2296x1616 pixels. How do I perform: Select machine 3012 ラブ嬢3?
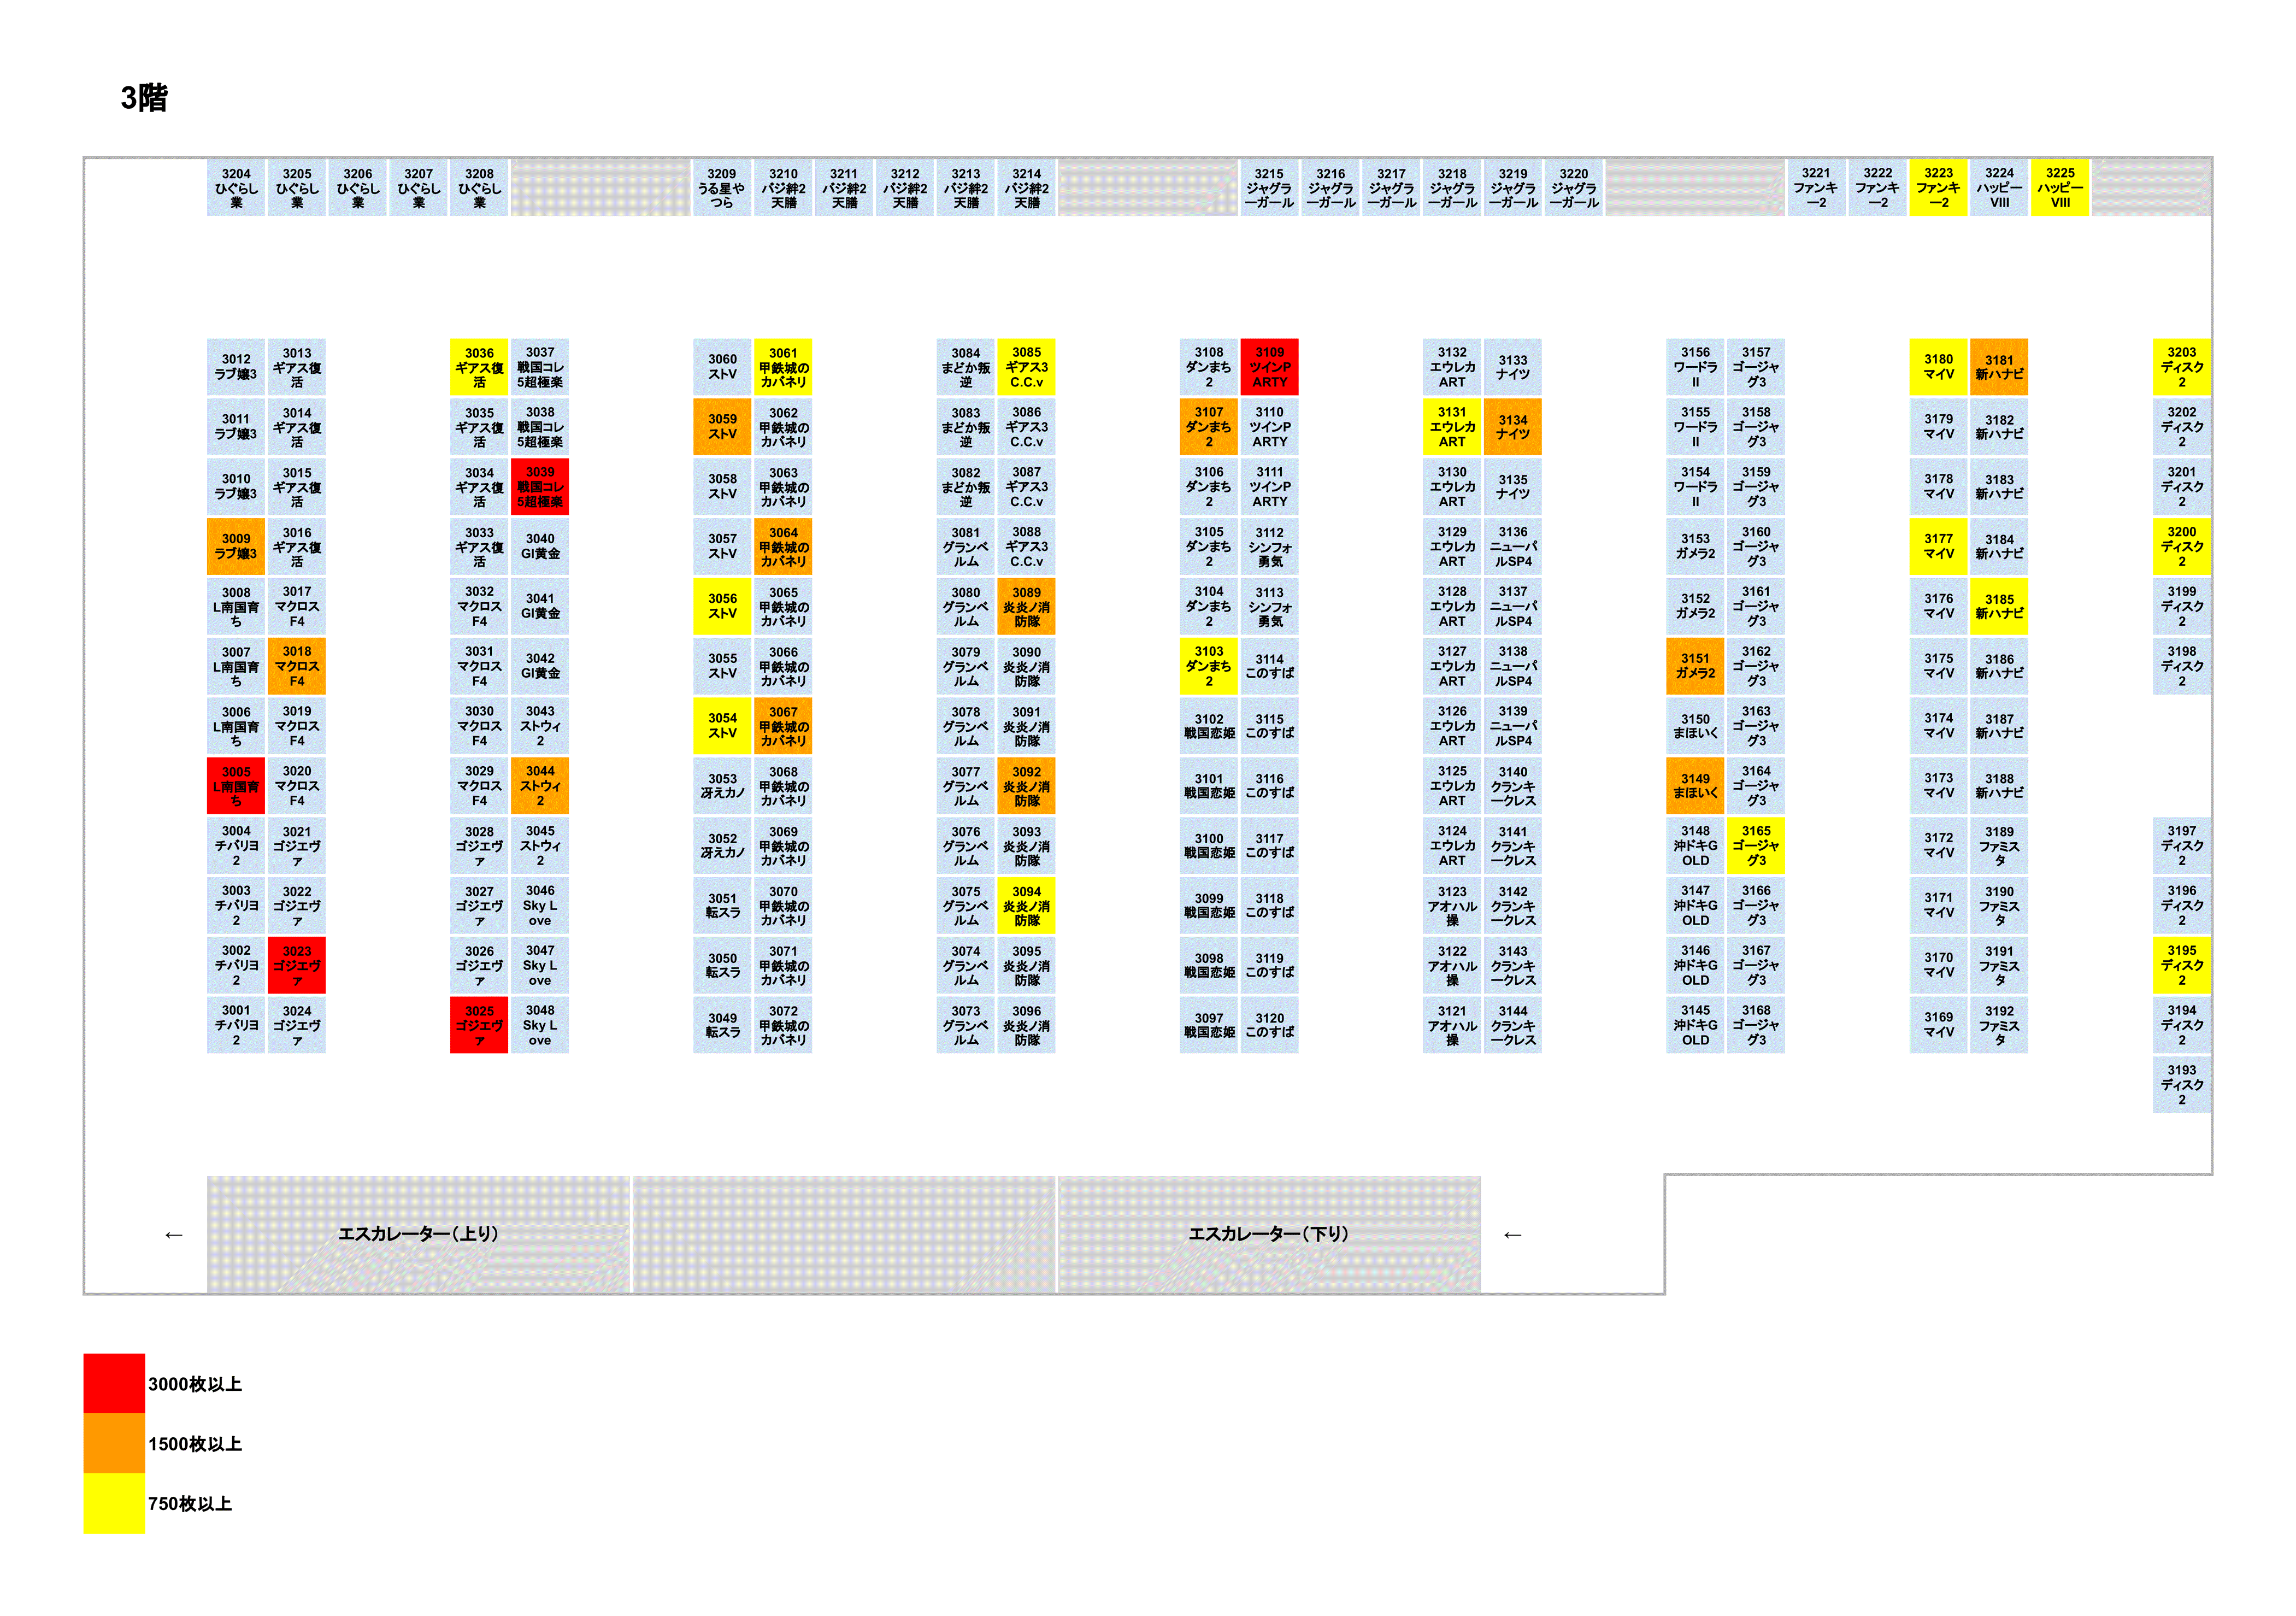tap(236, 367)
